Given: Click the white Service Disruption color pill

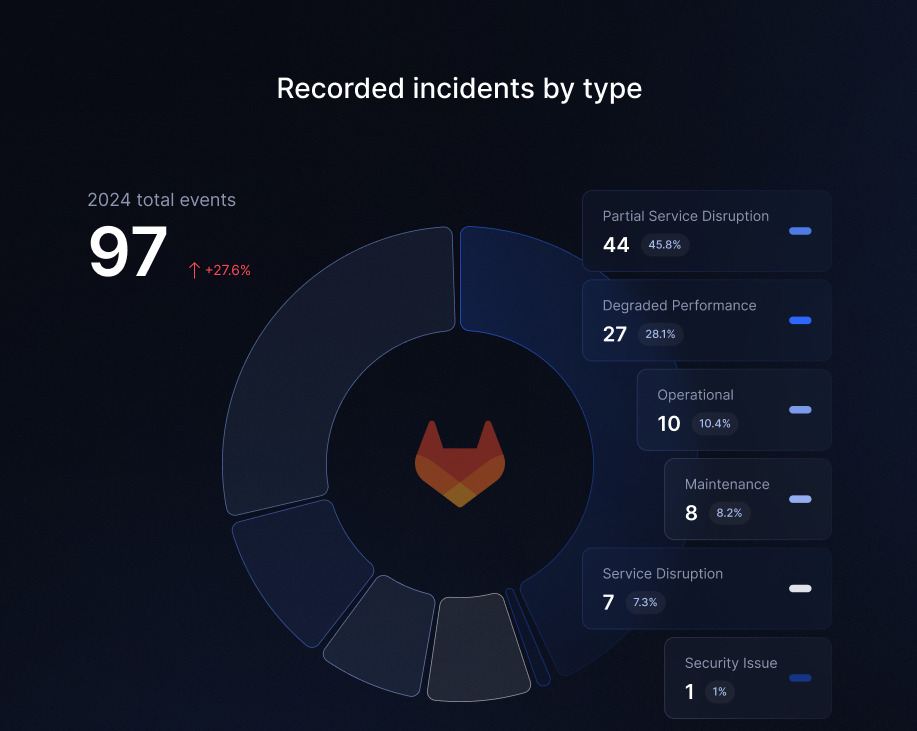Looking at the screenshot, I should pos(800,588).
